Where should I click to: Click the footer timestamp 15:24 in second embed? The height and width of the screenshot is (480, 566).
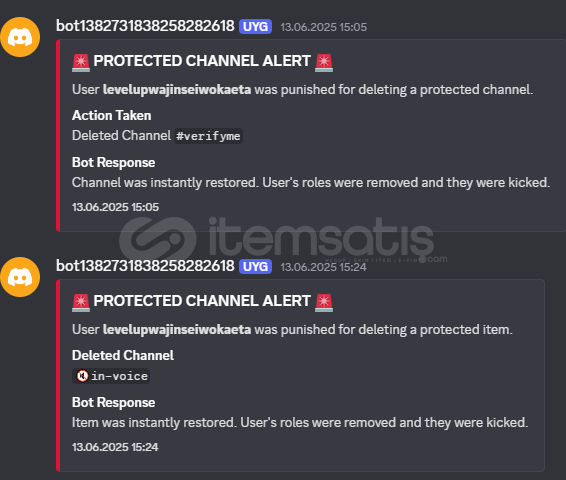click(x=115, y=447)
